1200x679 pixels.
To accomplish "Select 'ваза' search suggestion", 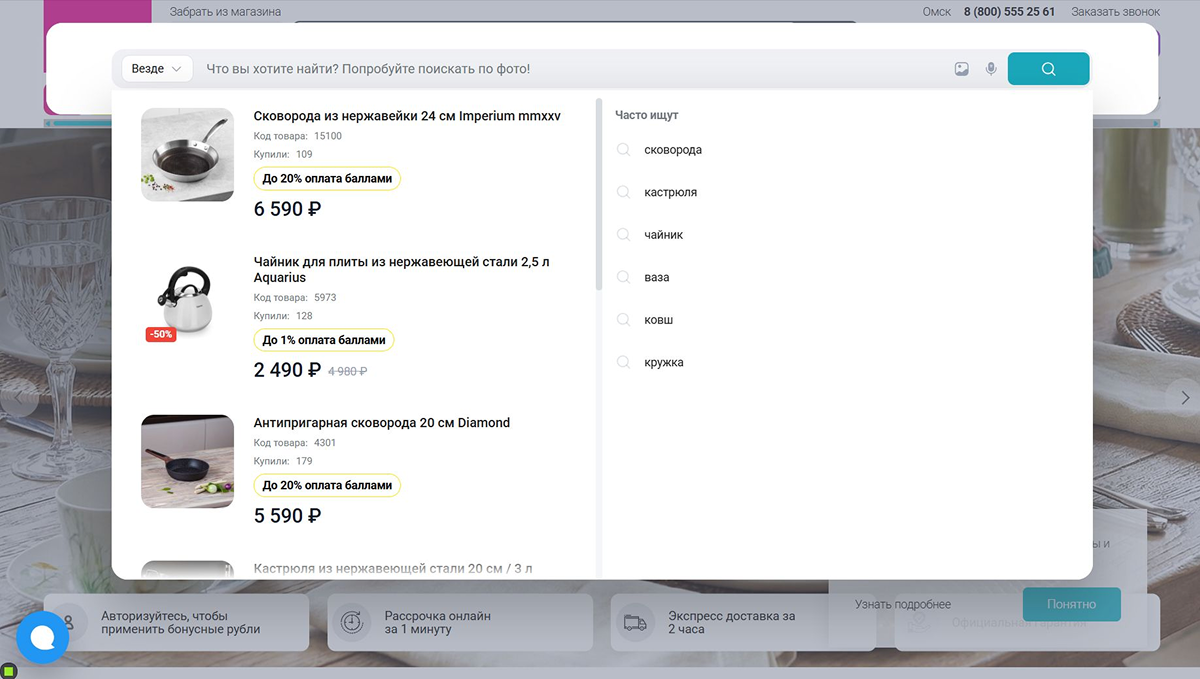I will coord(657,277).
